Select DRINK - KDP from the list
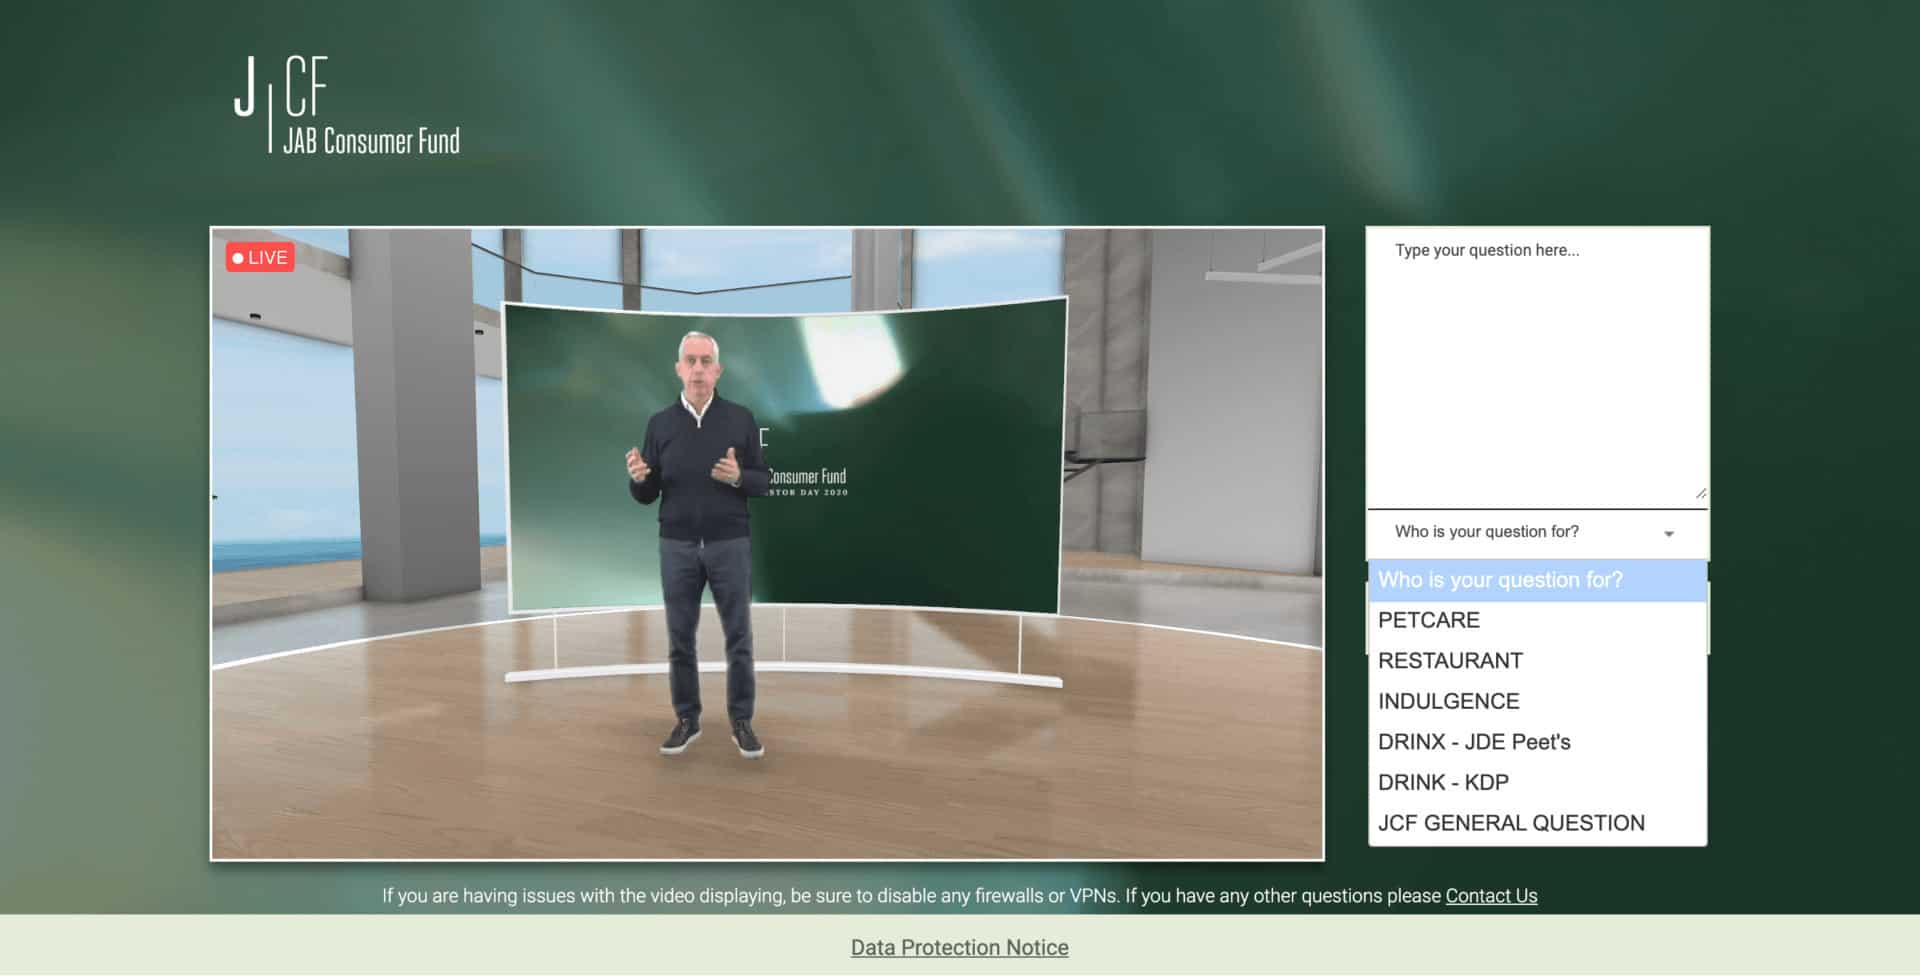The image size is (1920, 978). coord(1443,783)
